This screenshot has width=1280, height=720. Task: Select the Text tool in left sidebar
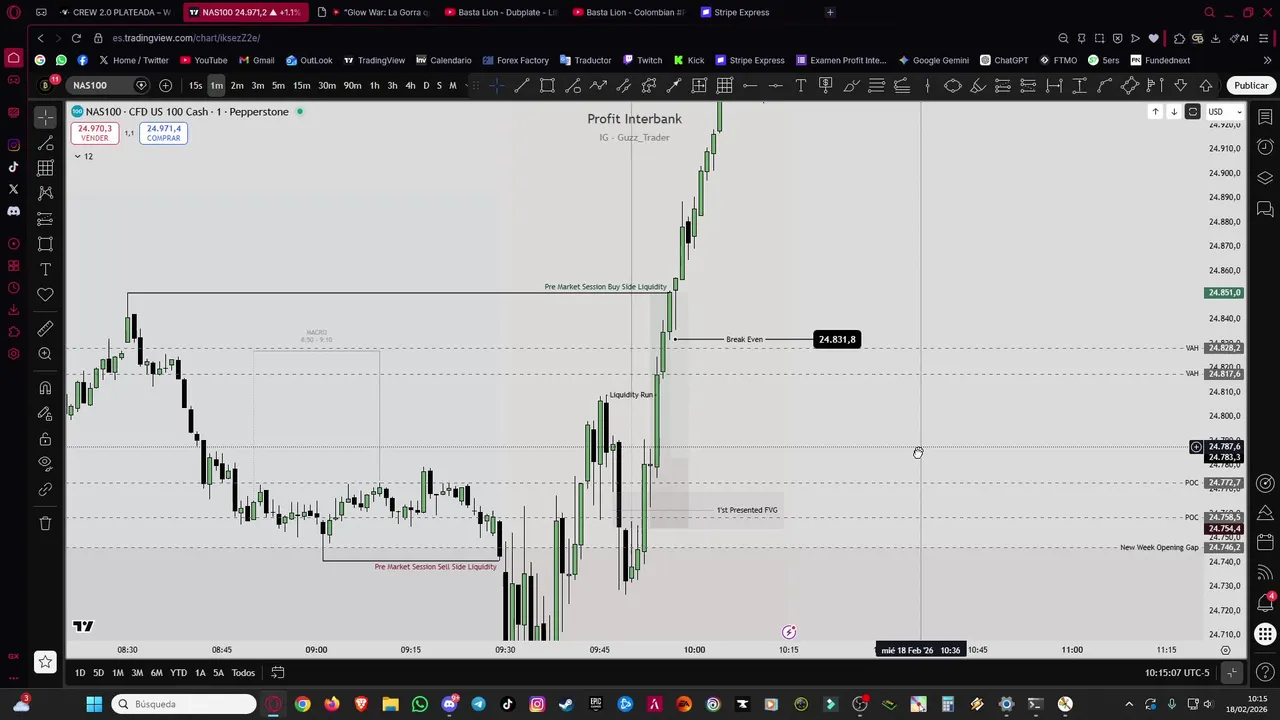(x=45, y=269)
